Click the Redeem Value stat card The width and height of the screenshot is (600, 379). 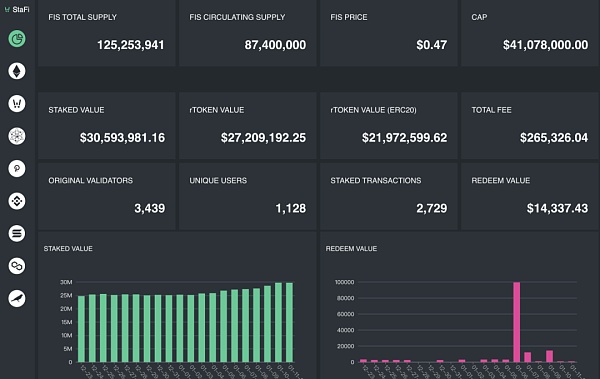click(x=530, y=196)
